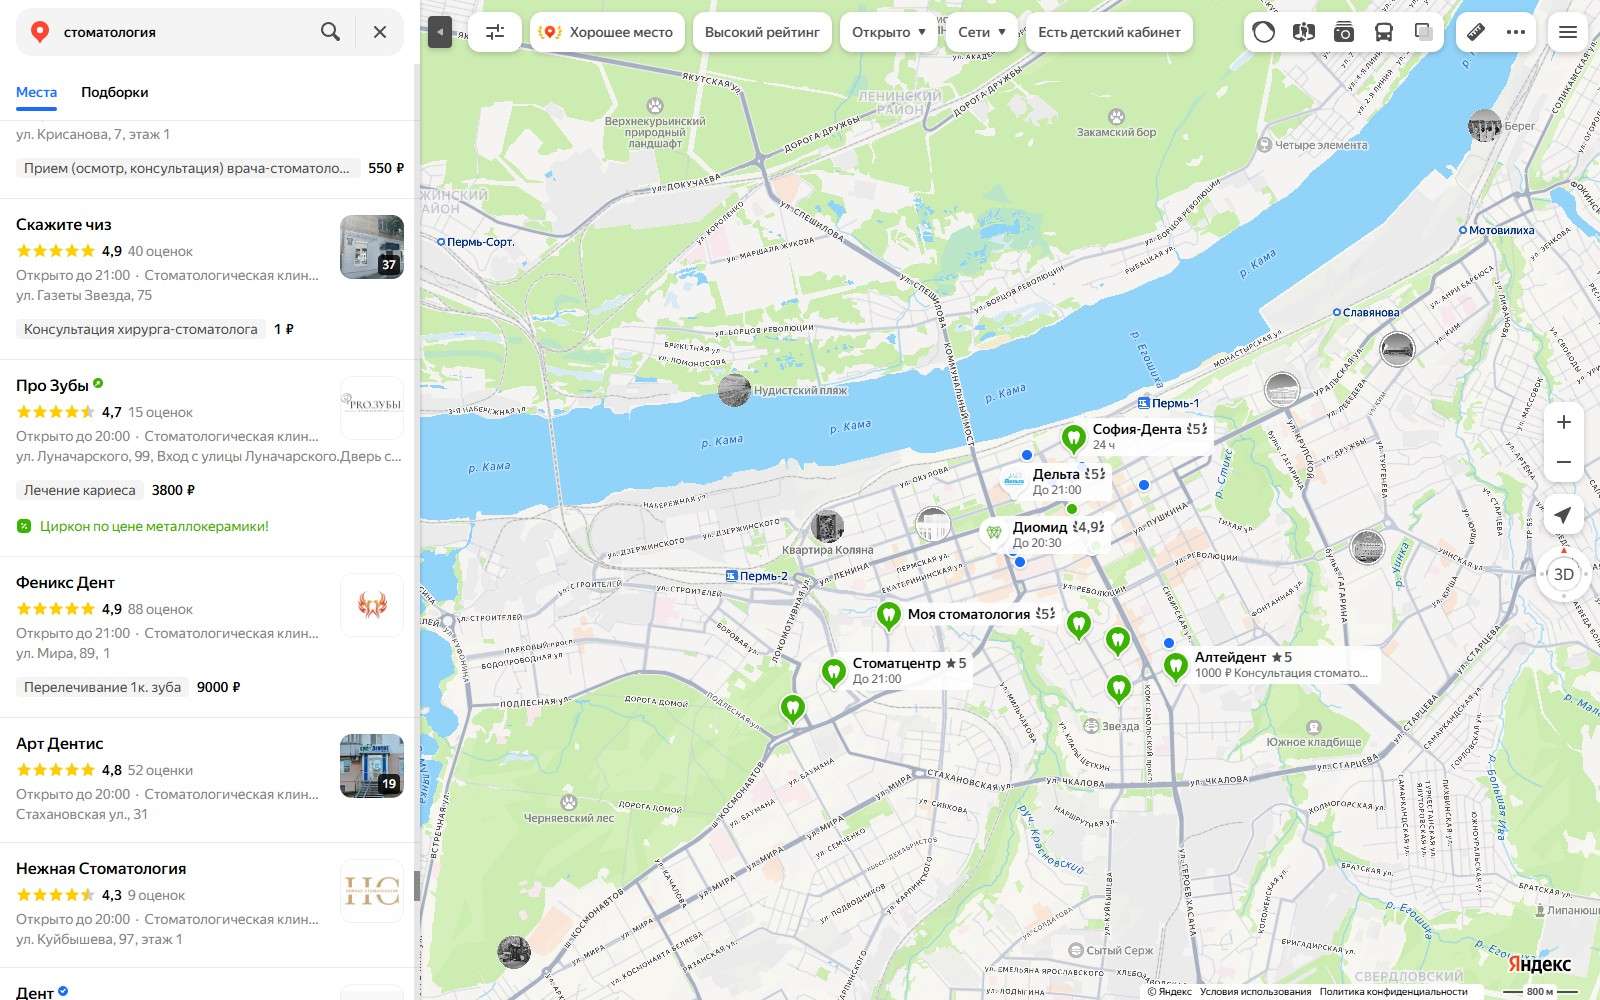This screenshot has height=1000, width=1600.
Task: Toggle street panoramas layer
Action: pos(1303,32)
